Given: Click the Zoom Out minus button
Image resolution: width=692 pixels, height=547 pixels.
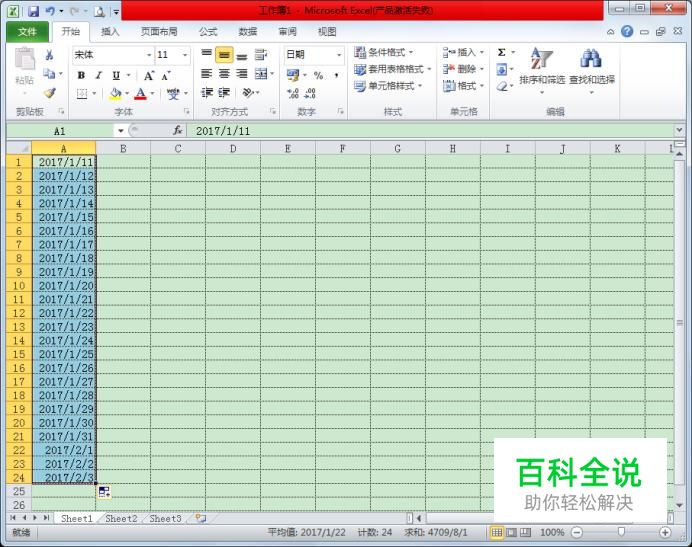Looking at the screenshot, I should (577, 532).
